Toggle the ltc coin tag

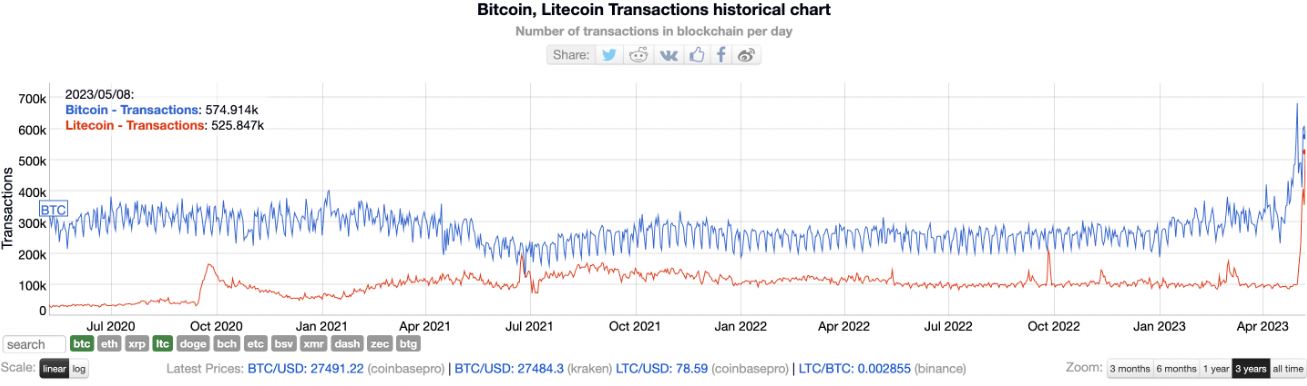(x=162, y=343)
